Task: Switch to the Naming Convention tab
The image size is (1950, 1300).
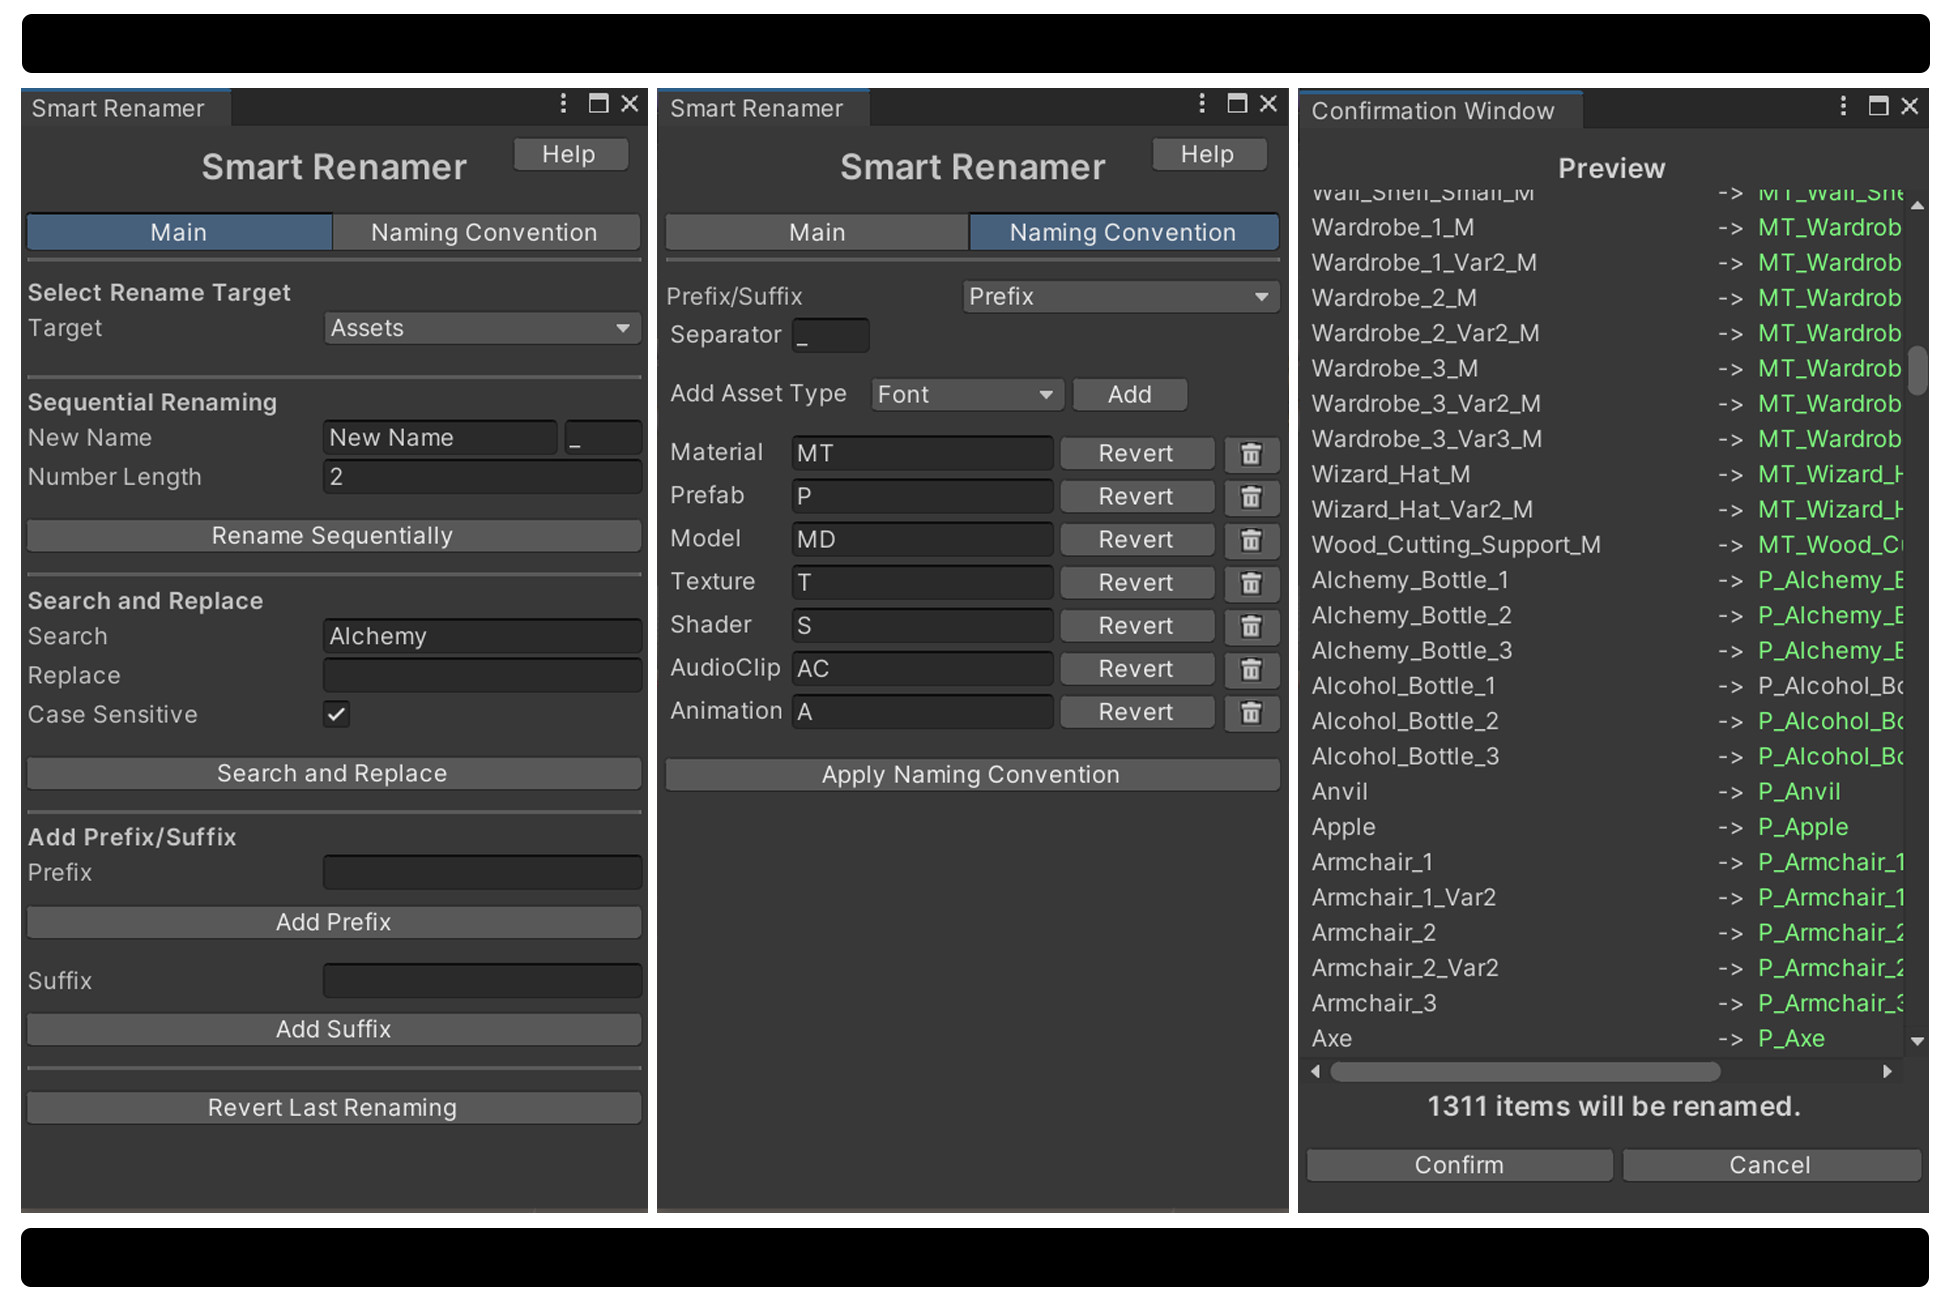Action: 485,232
